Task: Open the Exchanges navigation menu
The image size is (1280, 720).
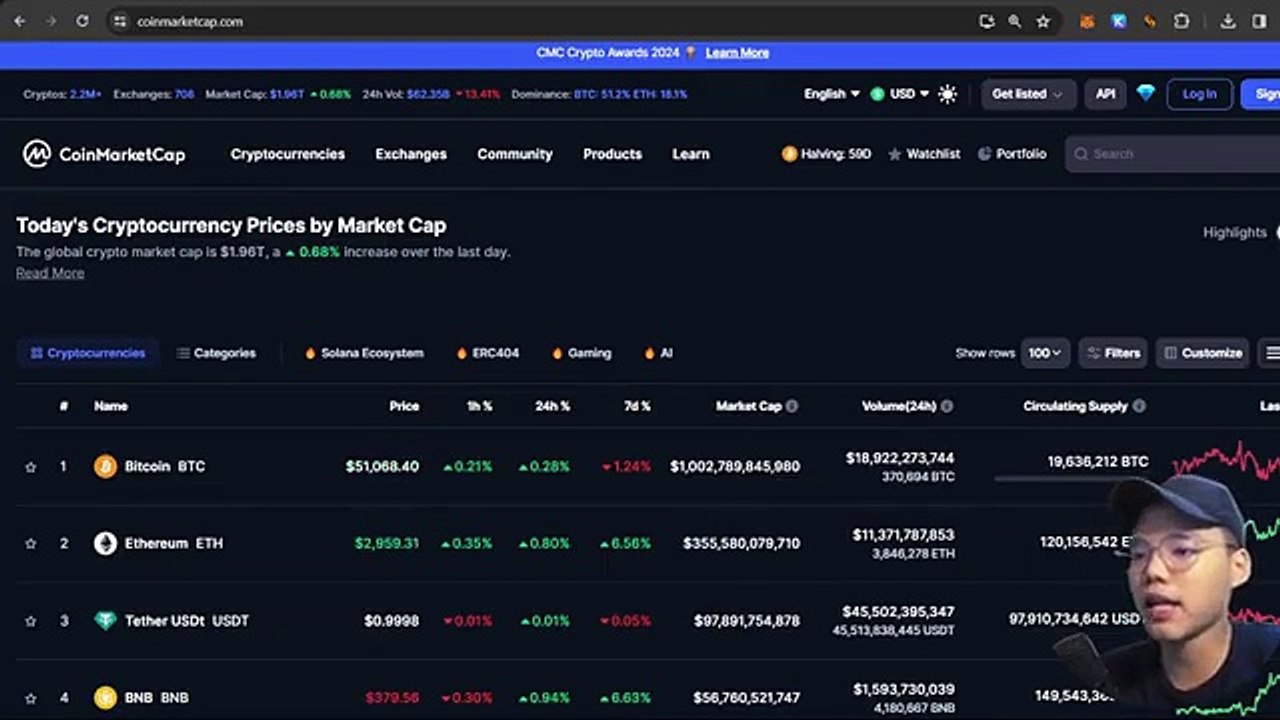Action: point(411,154)
